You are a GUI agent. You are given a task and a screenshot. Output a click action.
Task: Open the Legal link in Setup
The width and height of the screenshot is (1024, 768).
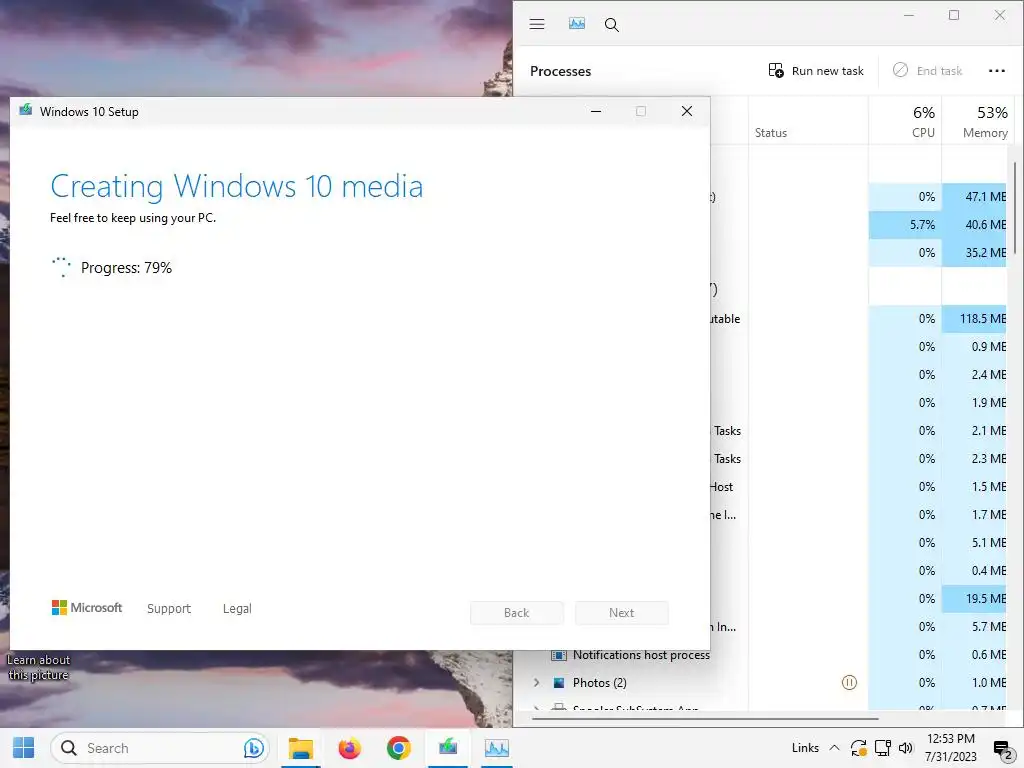[237, 608]
